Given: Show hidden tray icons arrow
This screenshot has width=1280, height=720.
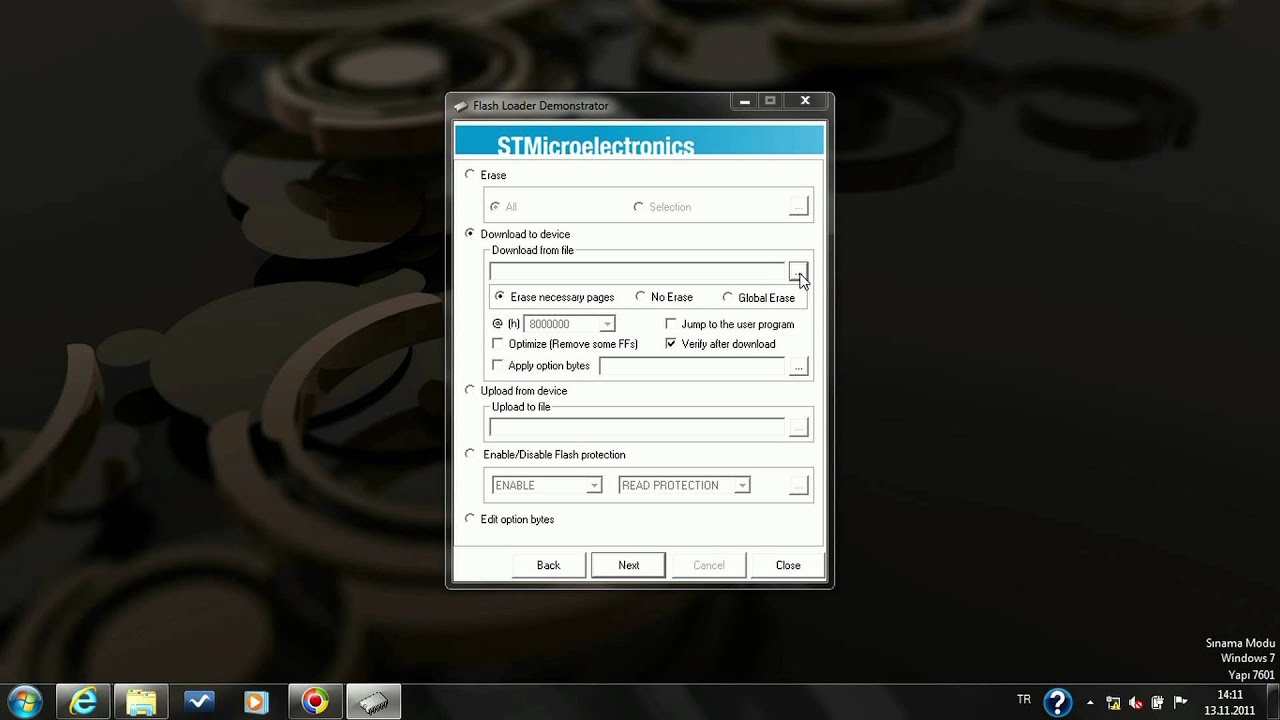Looking at the screenshot, I should 1089,702.
